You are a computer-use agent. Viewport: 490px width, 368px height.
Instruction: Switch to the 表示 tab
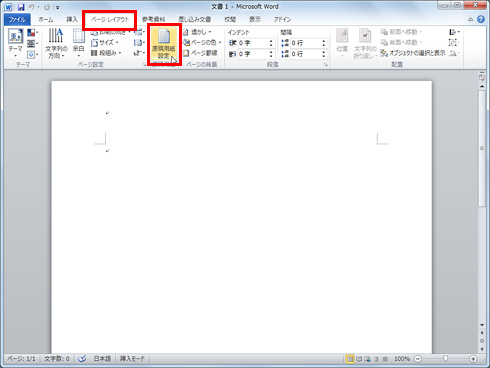click(x=255, y=20)
